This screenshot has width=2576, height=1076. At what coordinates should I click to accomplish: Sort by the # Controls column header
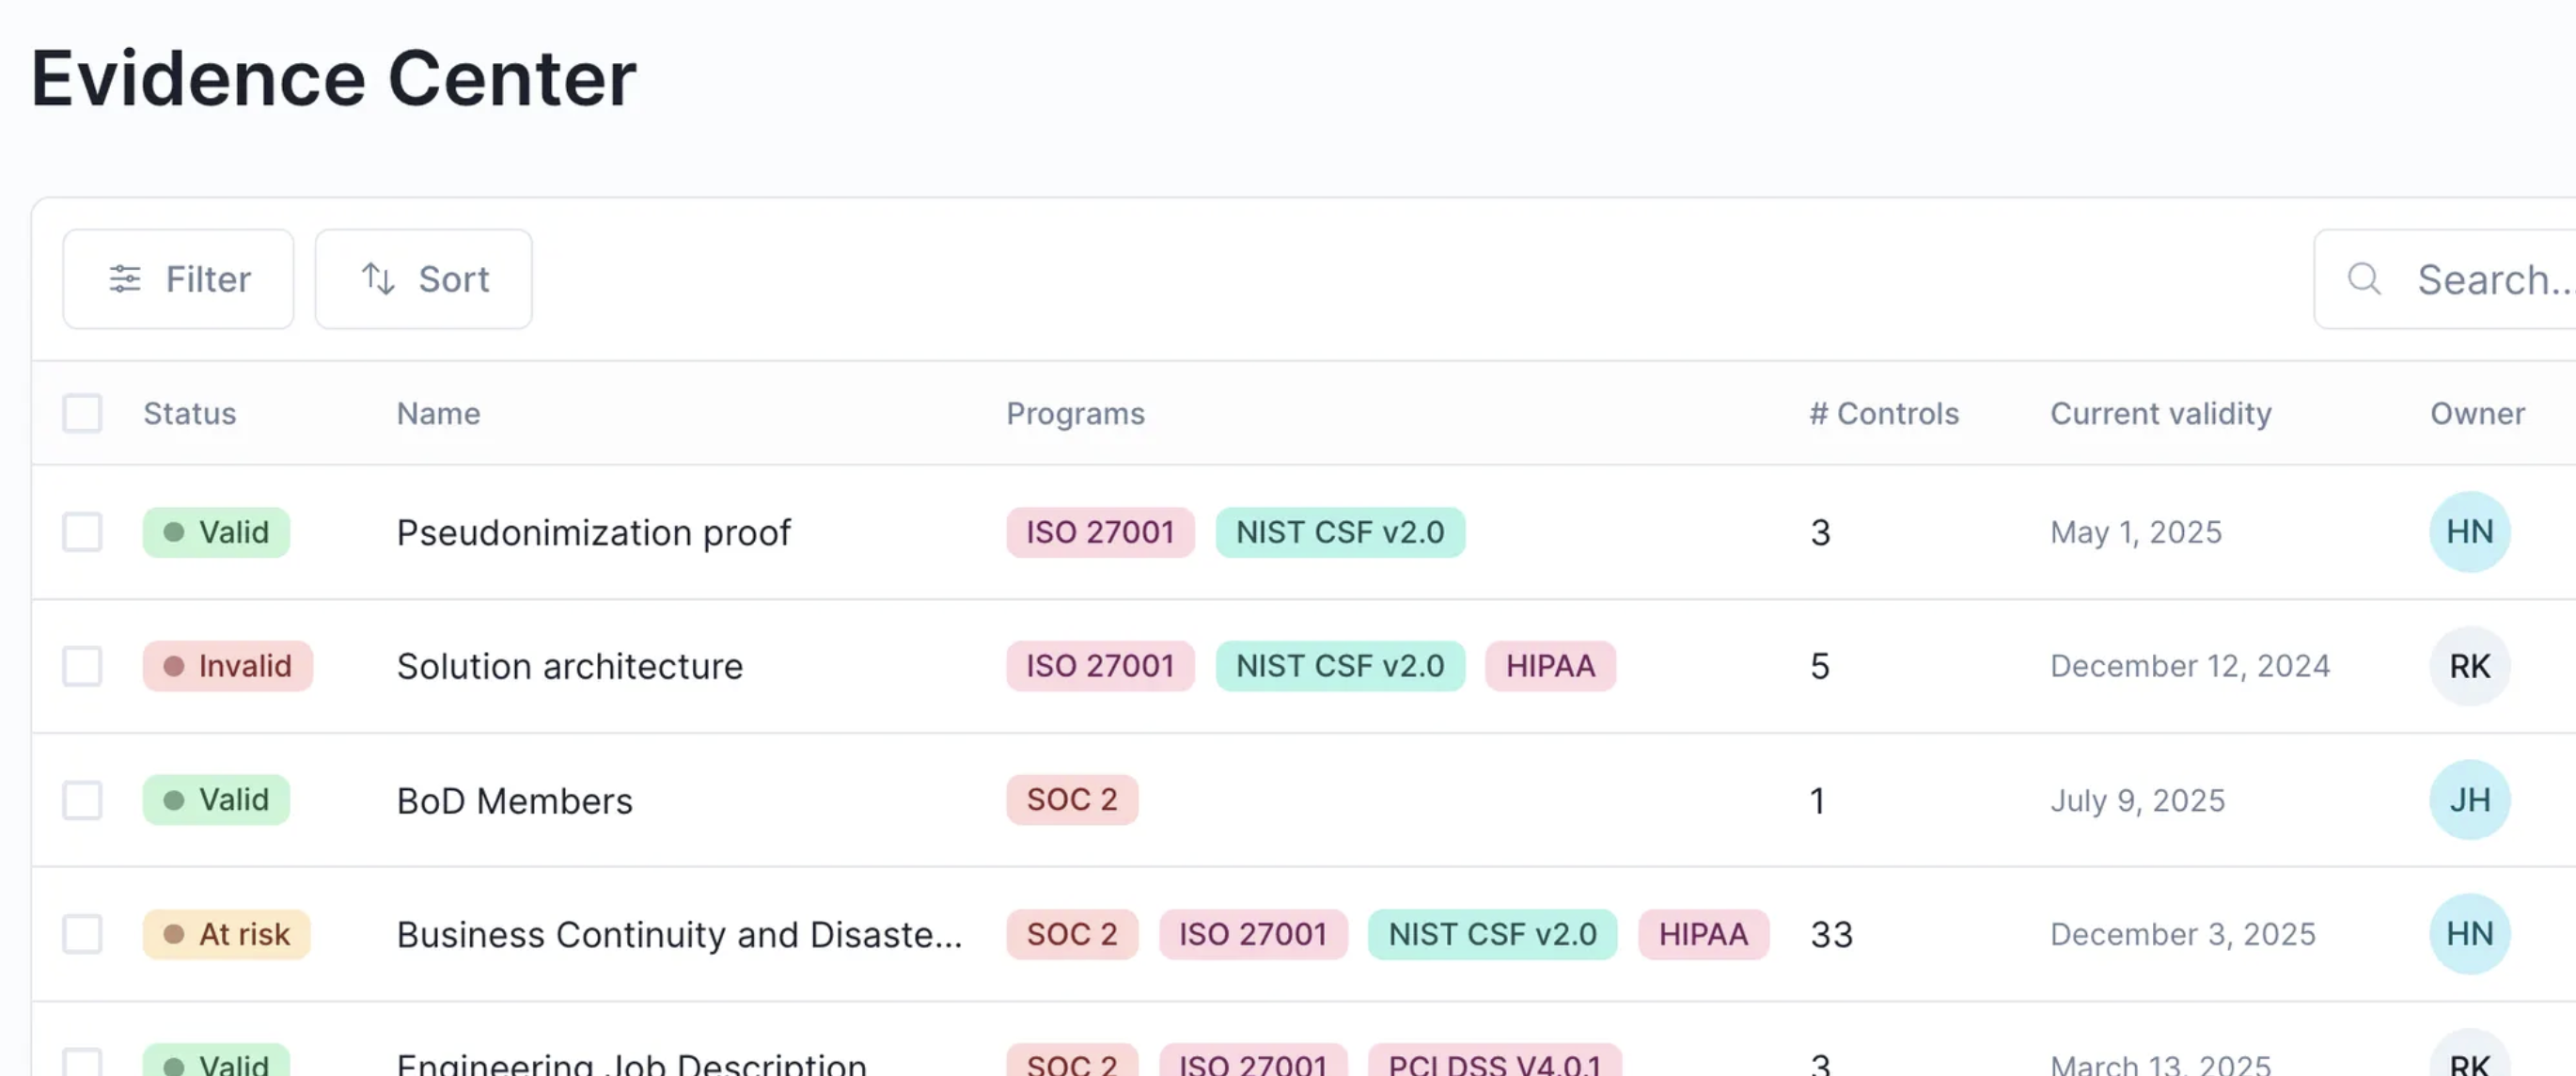click(1883, 413)
